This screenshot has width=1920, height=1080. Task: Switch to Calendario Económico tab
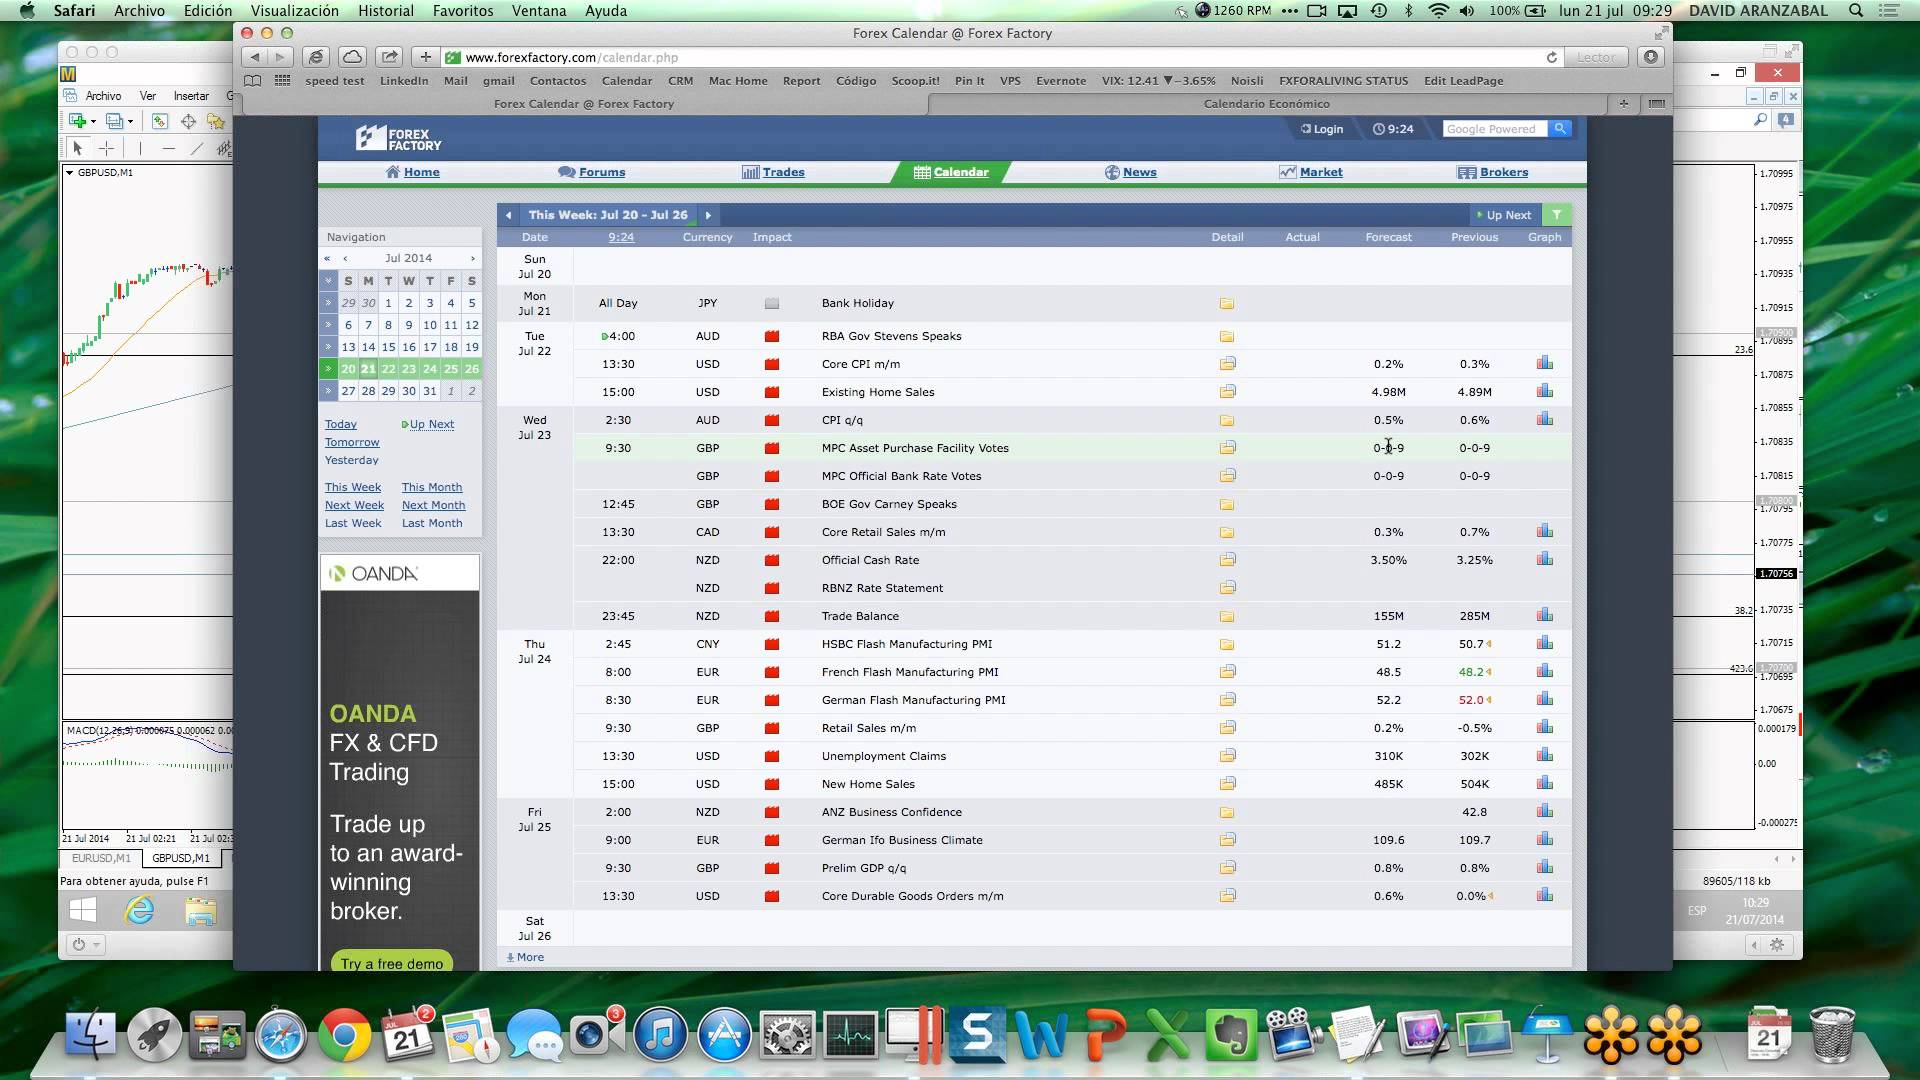click(1266, 104)
